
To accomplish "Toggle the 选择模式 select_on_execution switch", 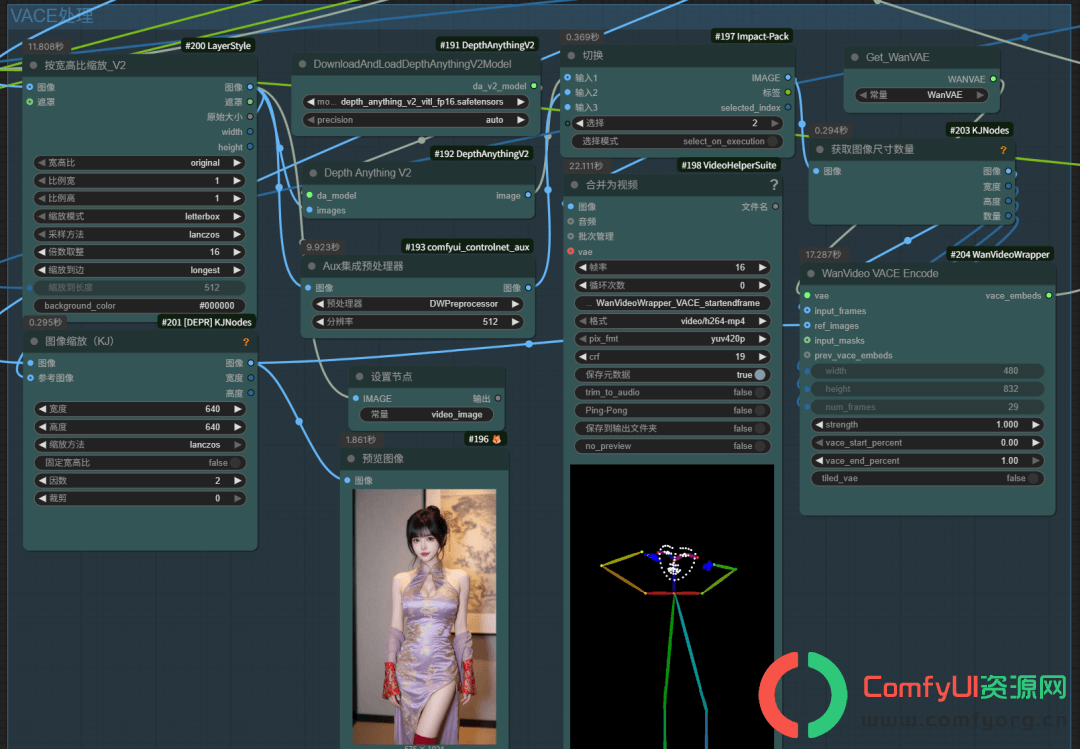I will pyautogui.click(x=773, y=141).
